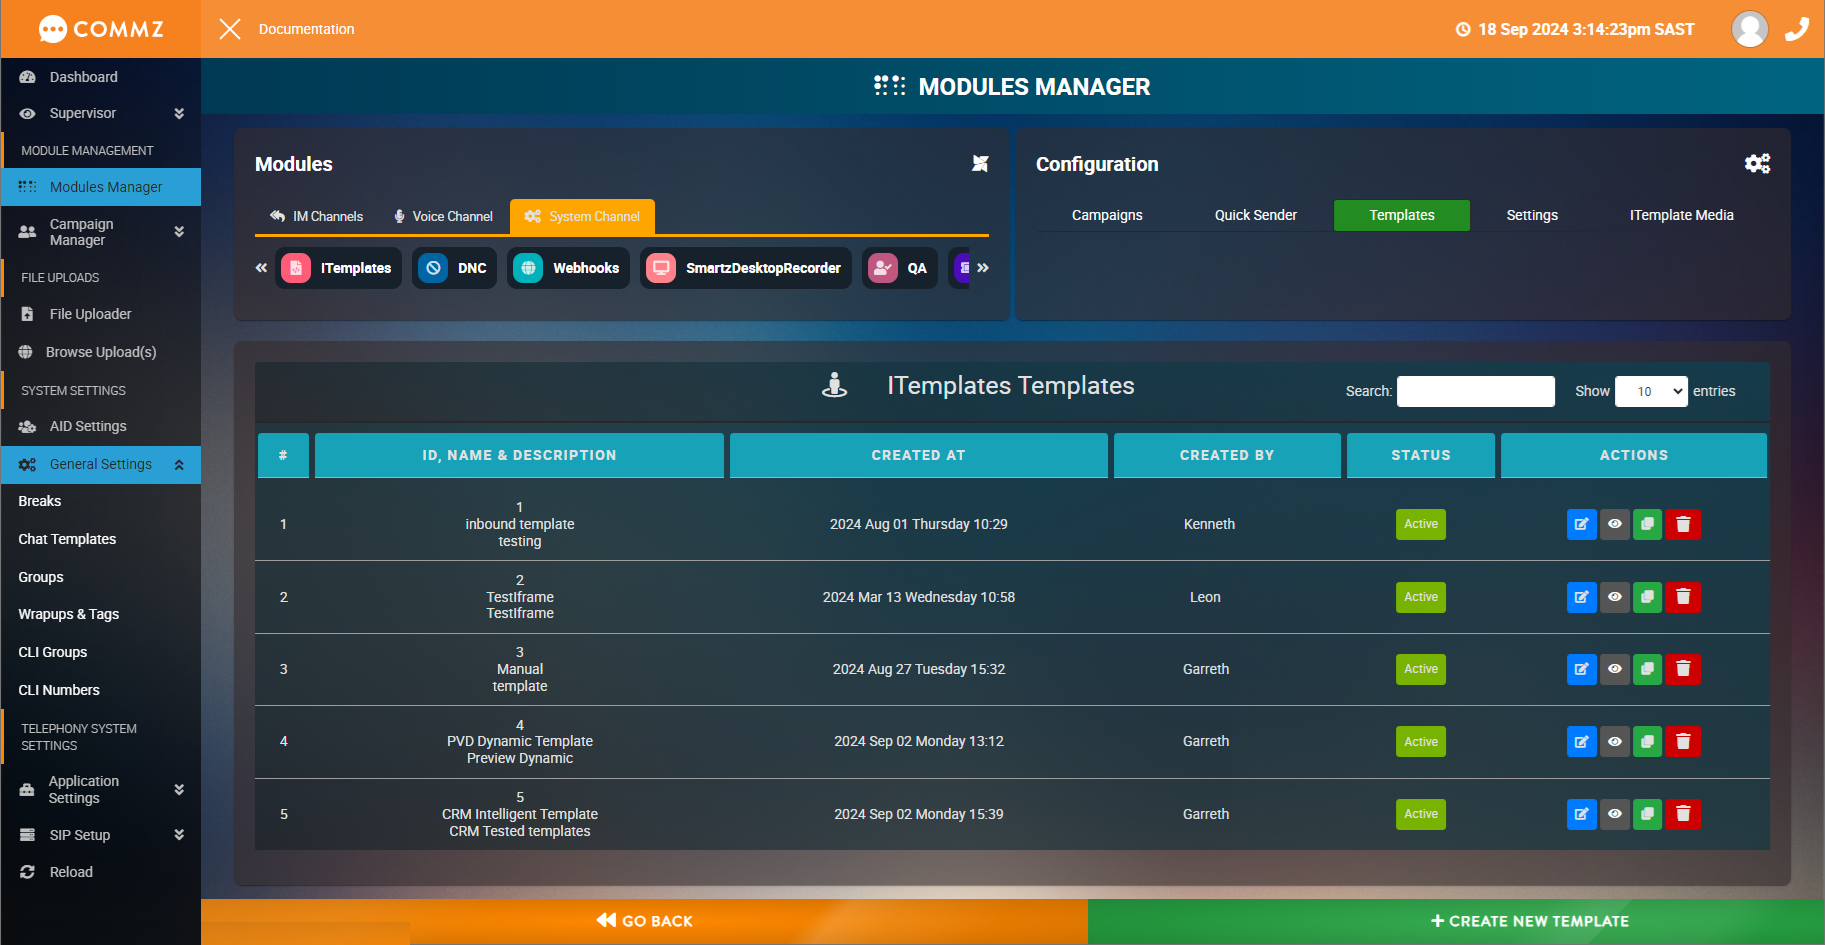This screenshot has height=945, width=1825.
Task: Click the Create New Template button
Action: coord(1530,920)
